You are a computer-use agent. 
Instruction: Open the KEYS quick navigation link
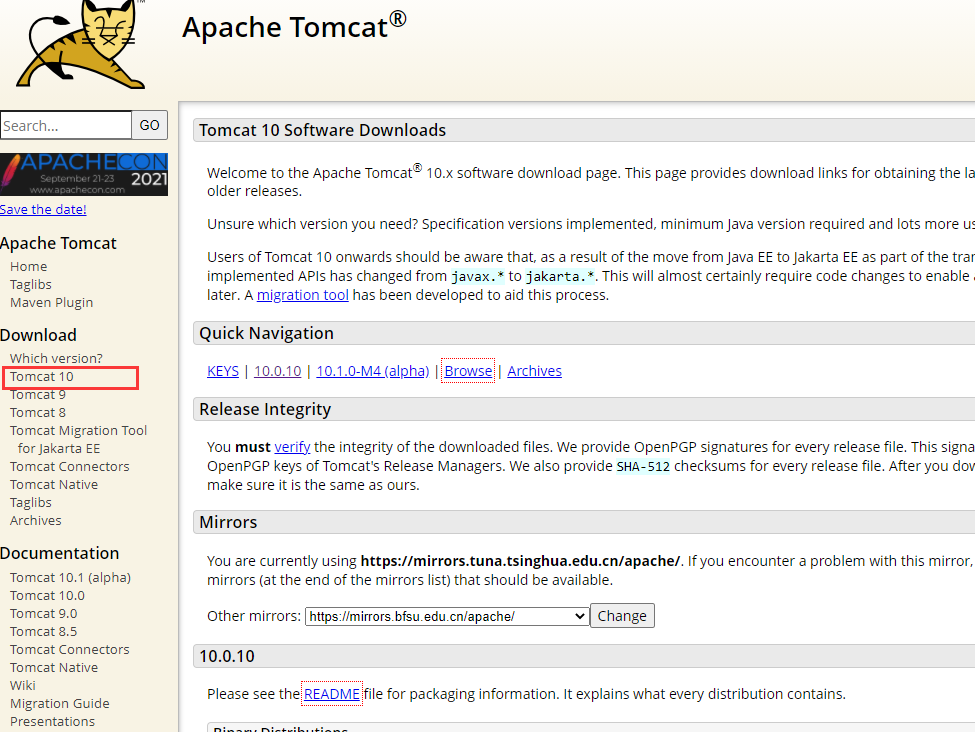click(223, 371)
